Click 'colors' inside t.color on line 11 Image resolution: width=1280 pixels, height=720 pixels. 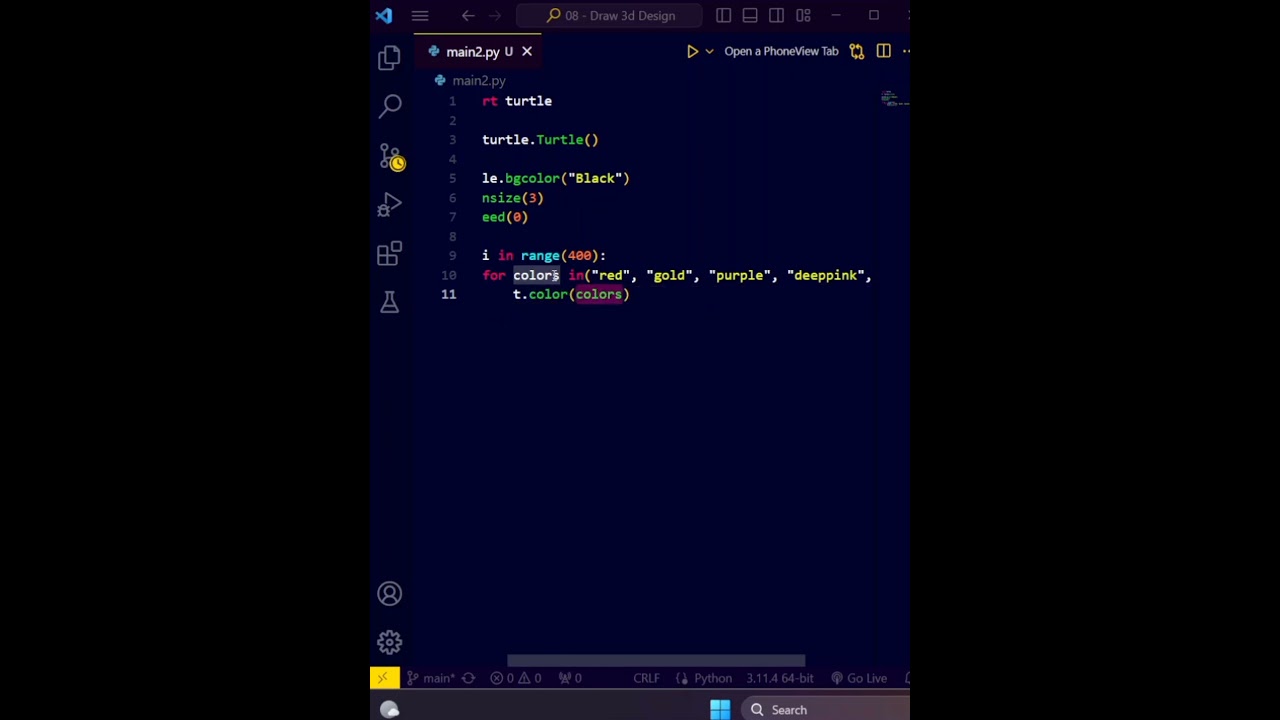click(x=598, y=295)
